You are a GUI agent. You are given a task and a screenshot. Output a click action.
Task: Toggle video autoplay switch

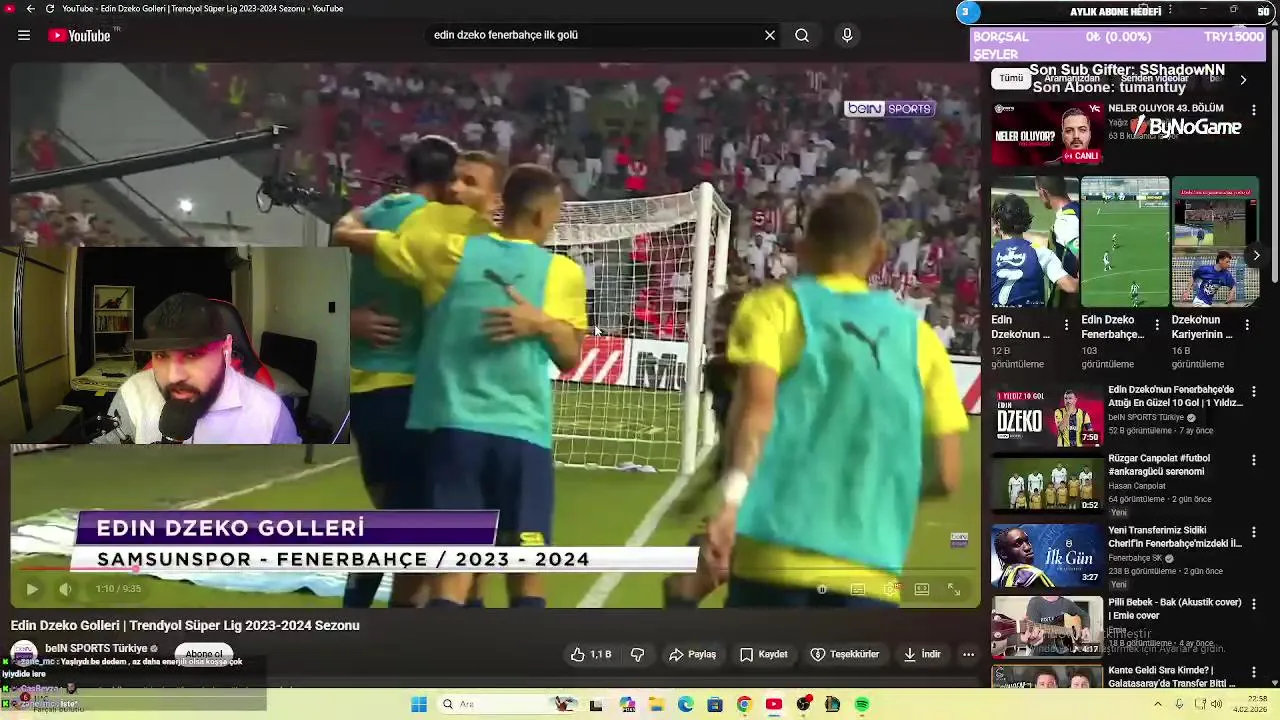point(822,590)
